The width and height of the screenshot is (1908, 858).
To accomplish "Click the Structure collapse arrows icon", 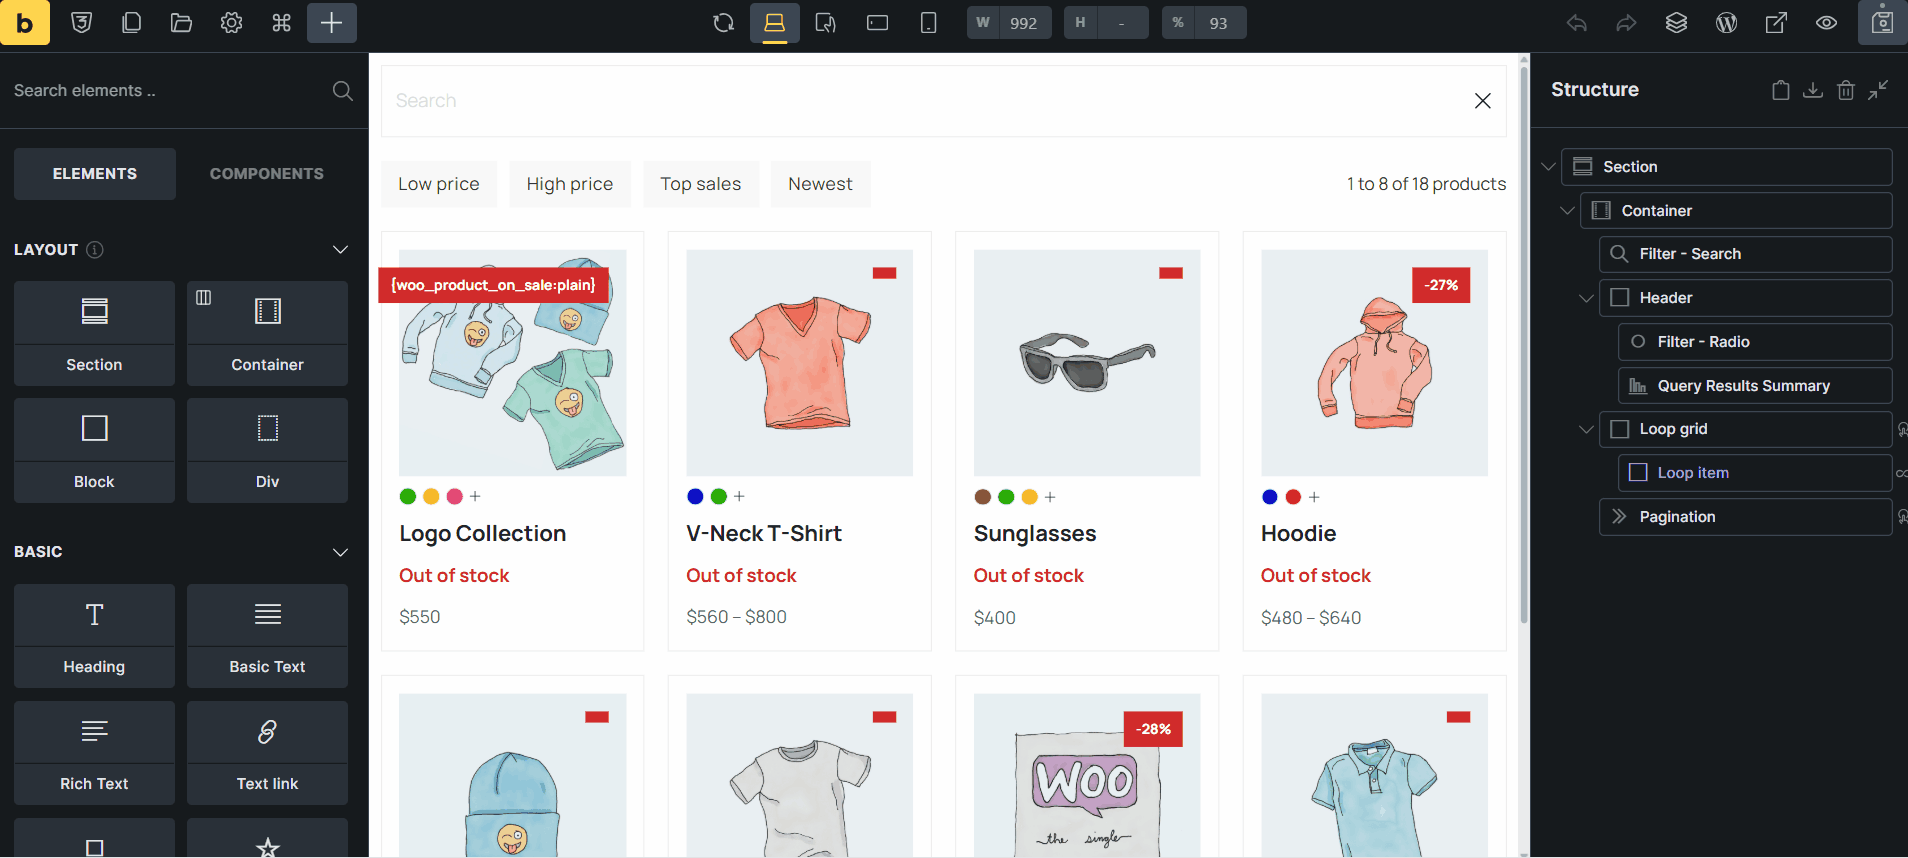I will tap(1879, 90).
